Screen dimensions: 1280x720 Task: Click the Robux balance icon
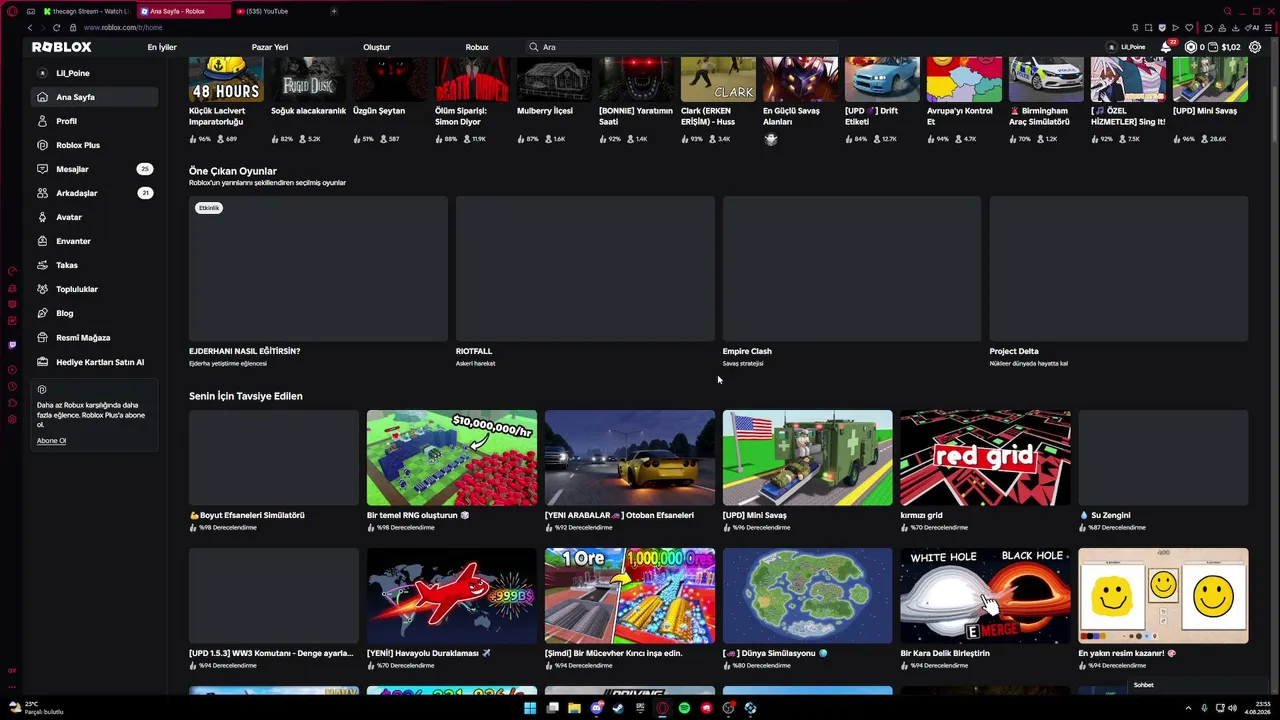1190,47
